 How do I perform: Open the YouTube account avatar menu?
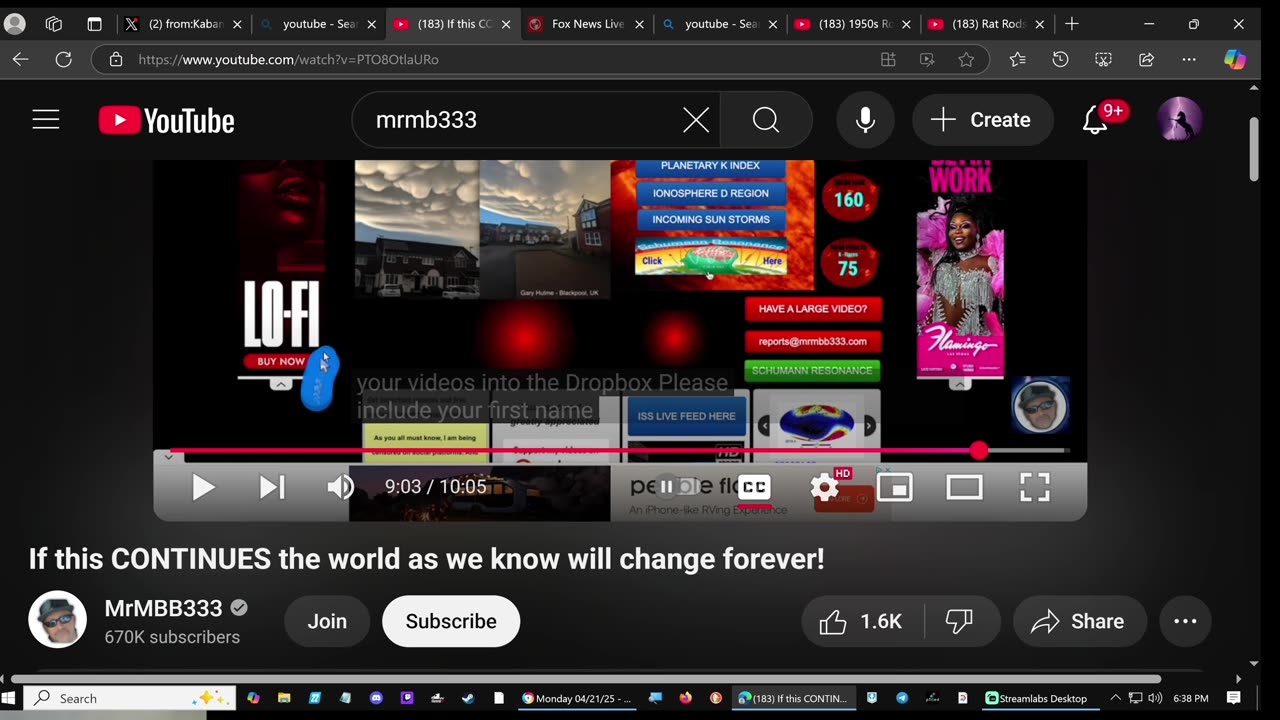tap(1180, 120)
